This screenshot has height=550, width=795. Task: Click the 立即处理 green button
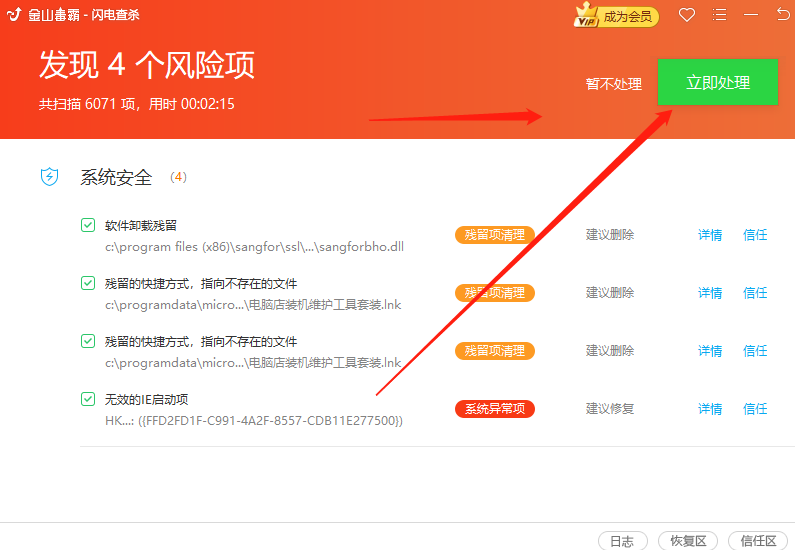pos(717,82)
